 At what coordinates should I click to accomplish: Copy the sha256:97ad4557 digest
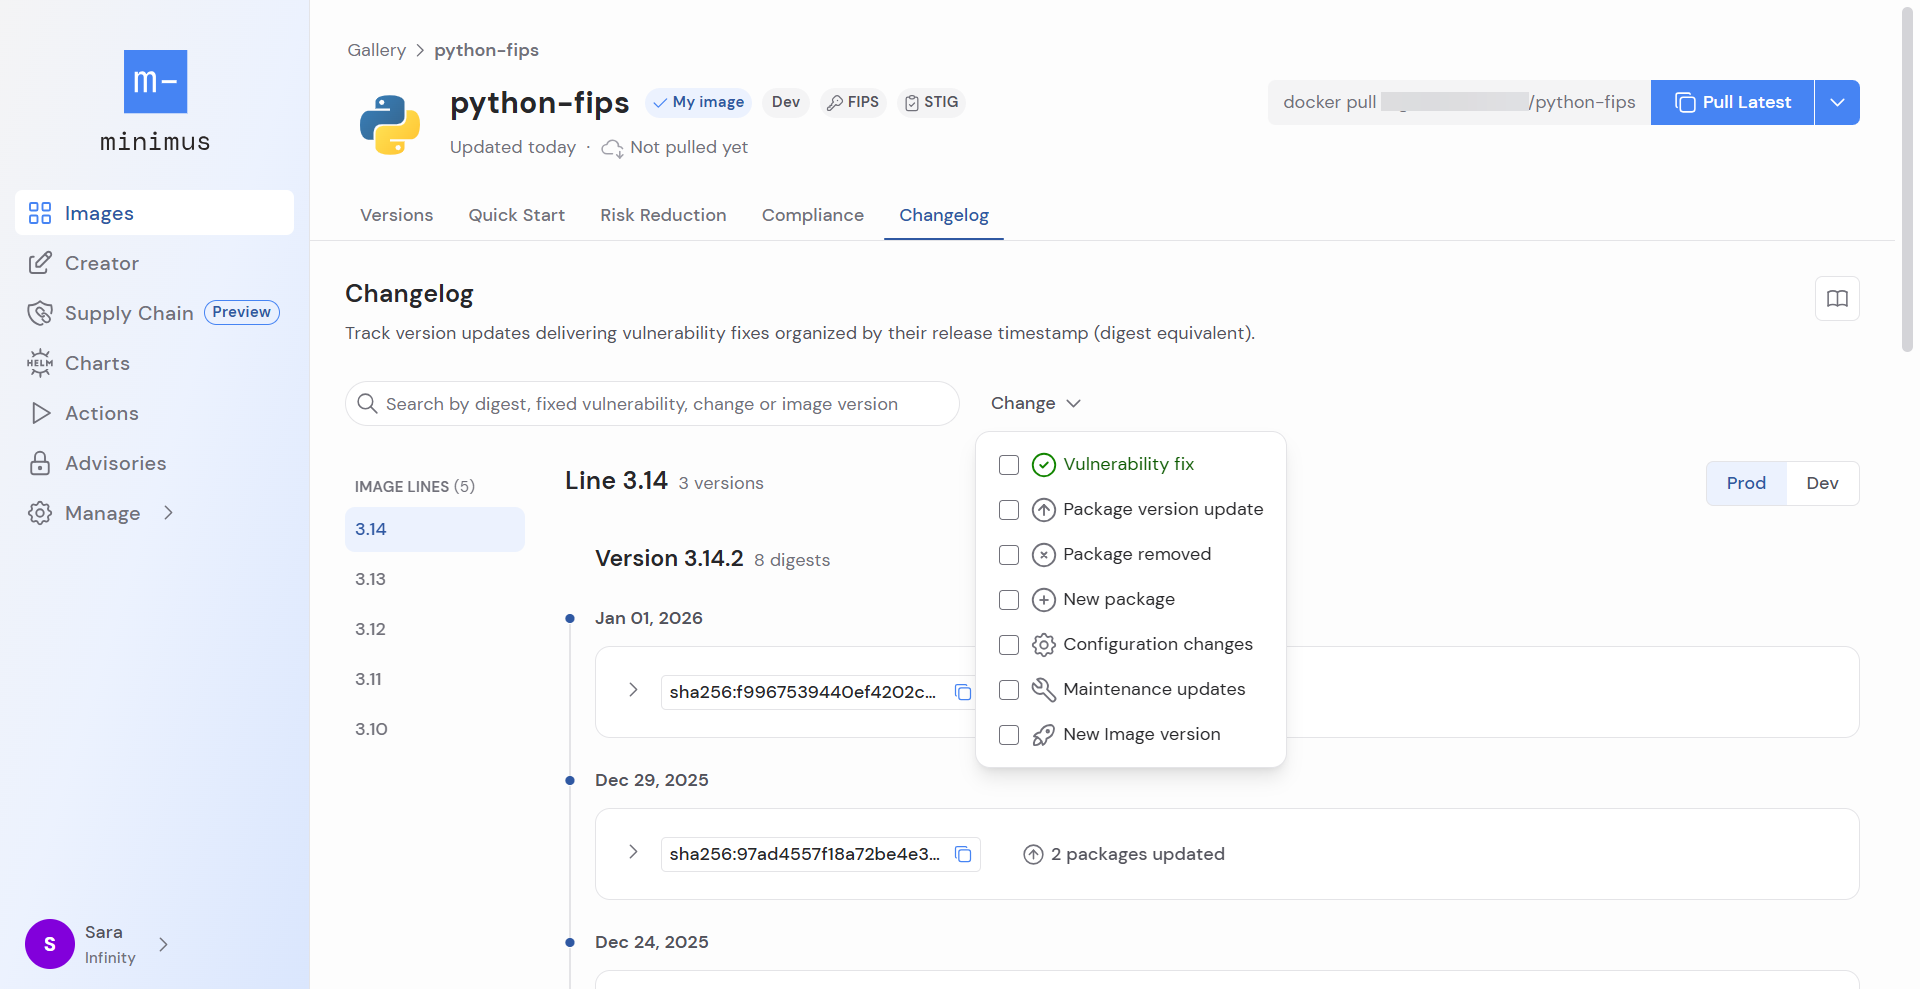point(964,854)
